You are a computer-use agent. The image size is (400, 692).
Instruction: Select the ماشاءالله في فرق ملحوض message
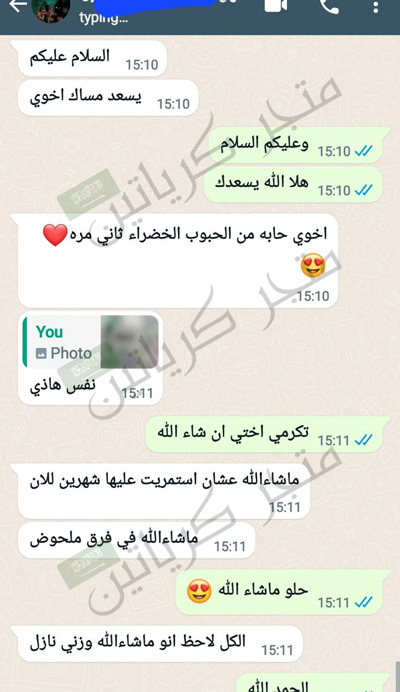(136, 540)
